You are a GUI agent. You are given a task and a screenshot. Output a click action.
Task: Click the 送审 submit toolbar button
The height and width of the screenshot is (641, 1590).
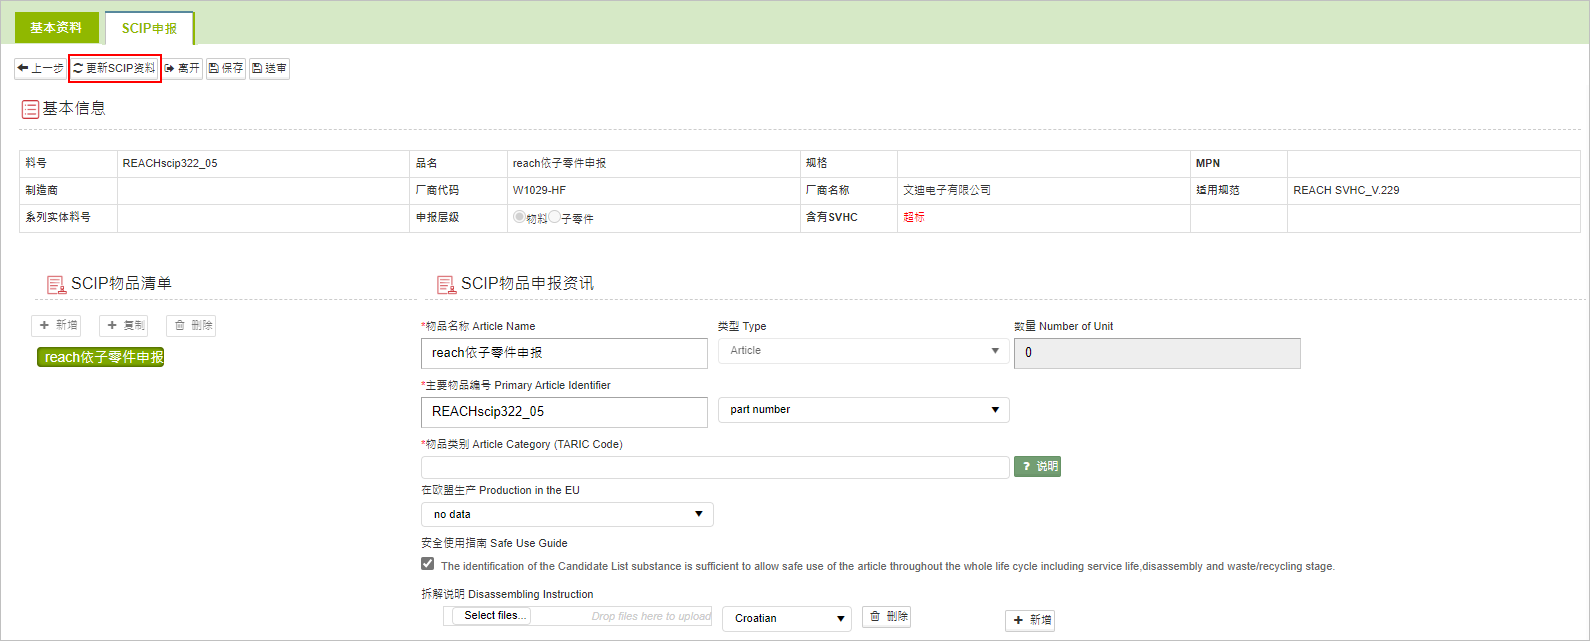[269, 68]
